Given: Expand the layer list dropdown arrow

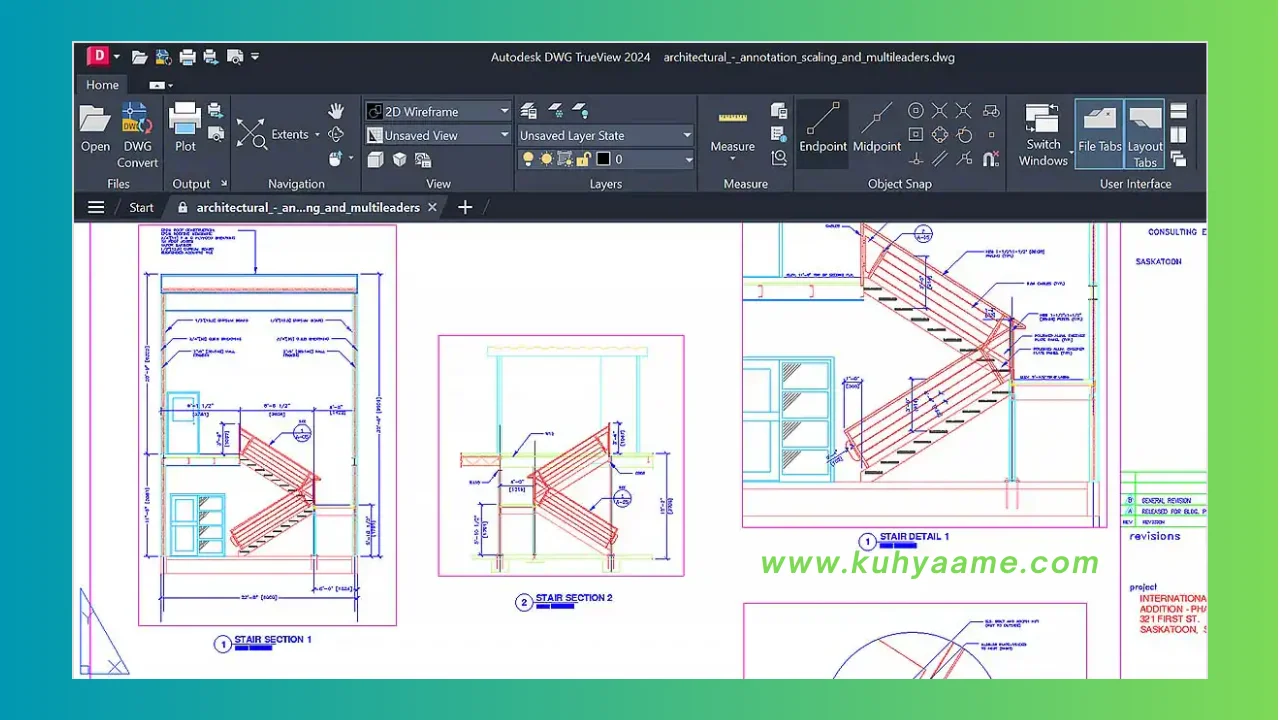Looking at the screenshot, I should 688,159.
